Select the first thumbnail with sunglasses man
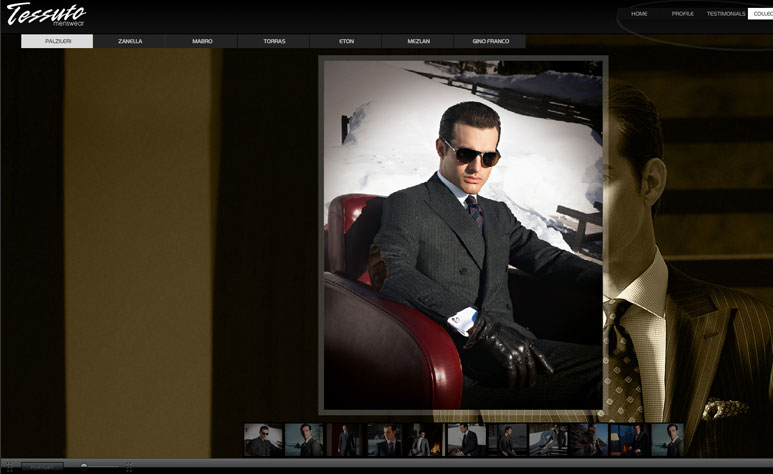Viewport: 773px width, 474px height. tap(263, 440)
